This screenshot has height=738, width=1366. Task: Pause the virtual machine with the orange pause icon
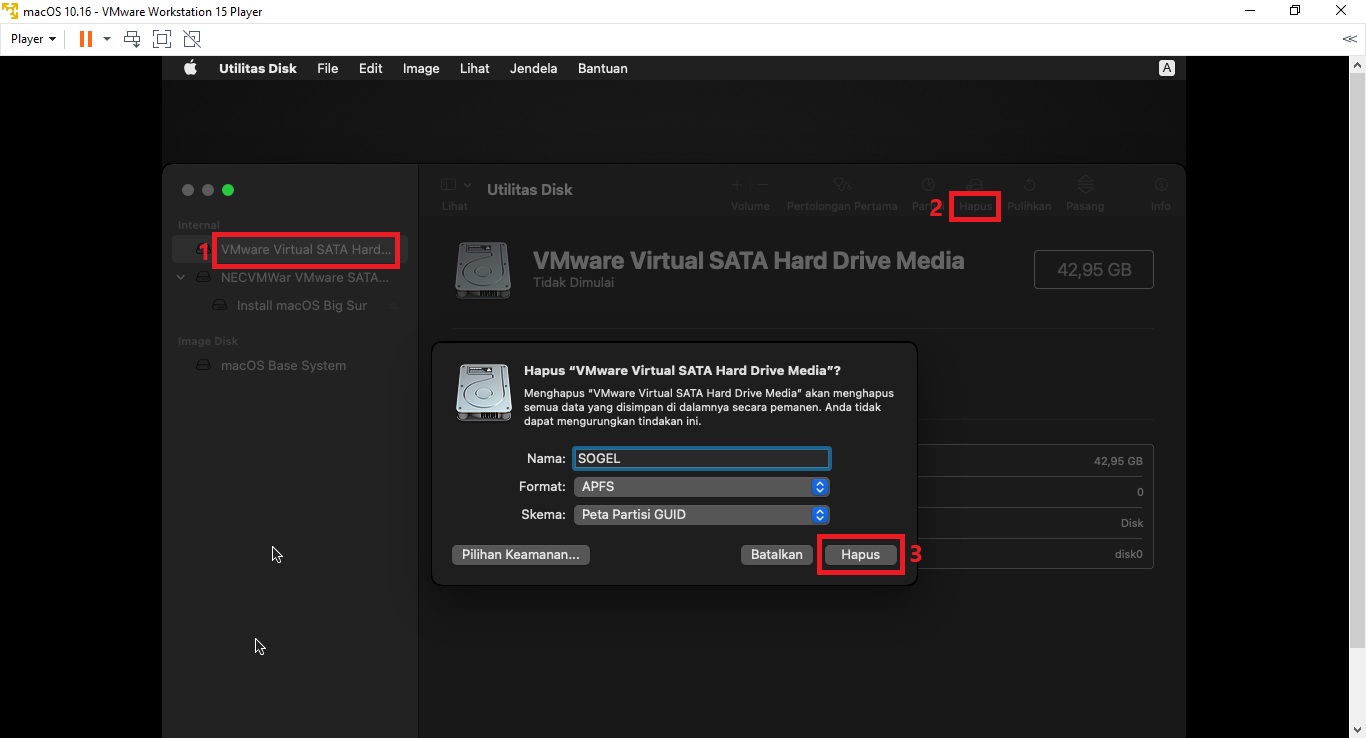(86, 39)
